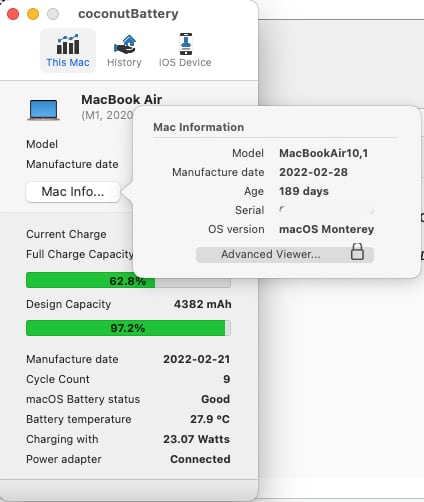Select the This Mac tab label
This screenshot has height=502, width=424.
tap(68, 62)
